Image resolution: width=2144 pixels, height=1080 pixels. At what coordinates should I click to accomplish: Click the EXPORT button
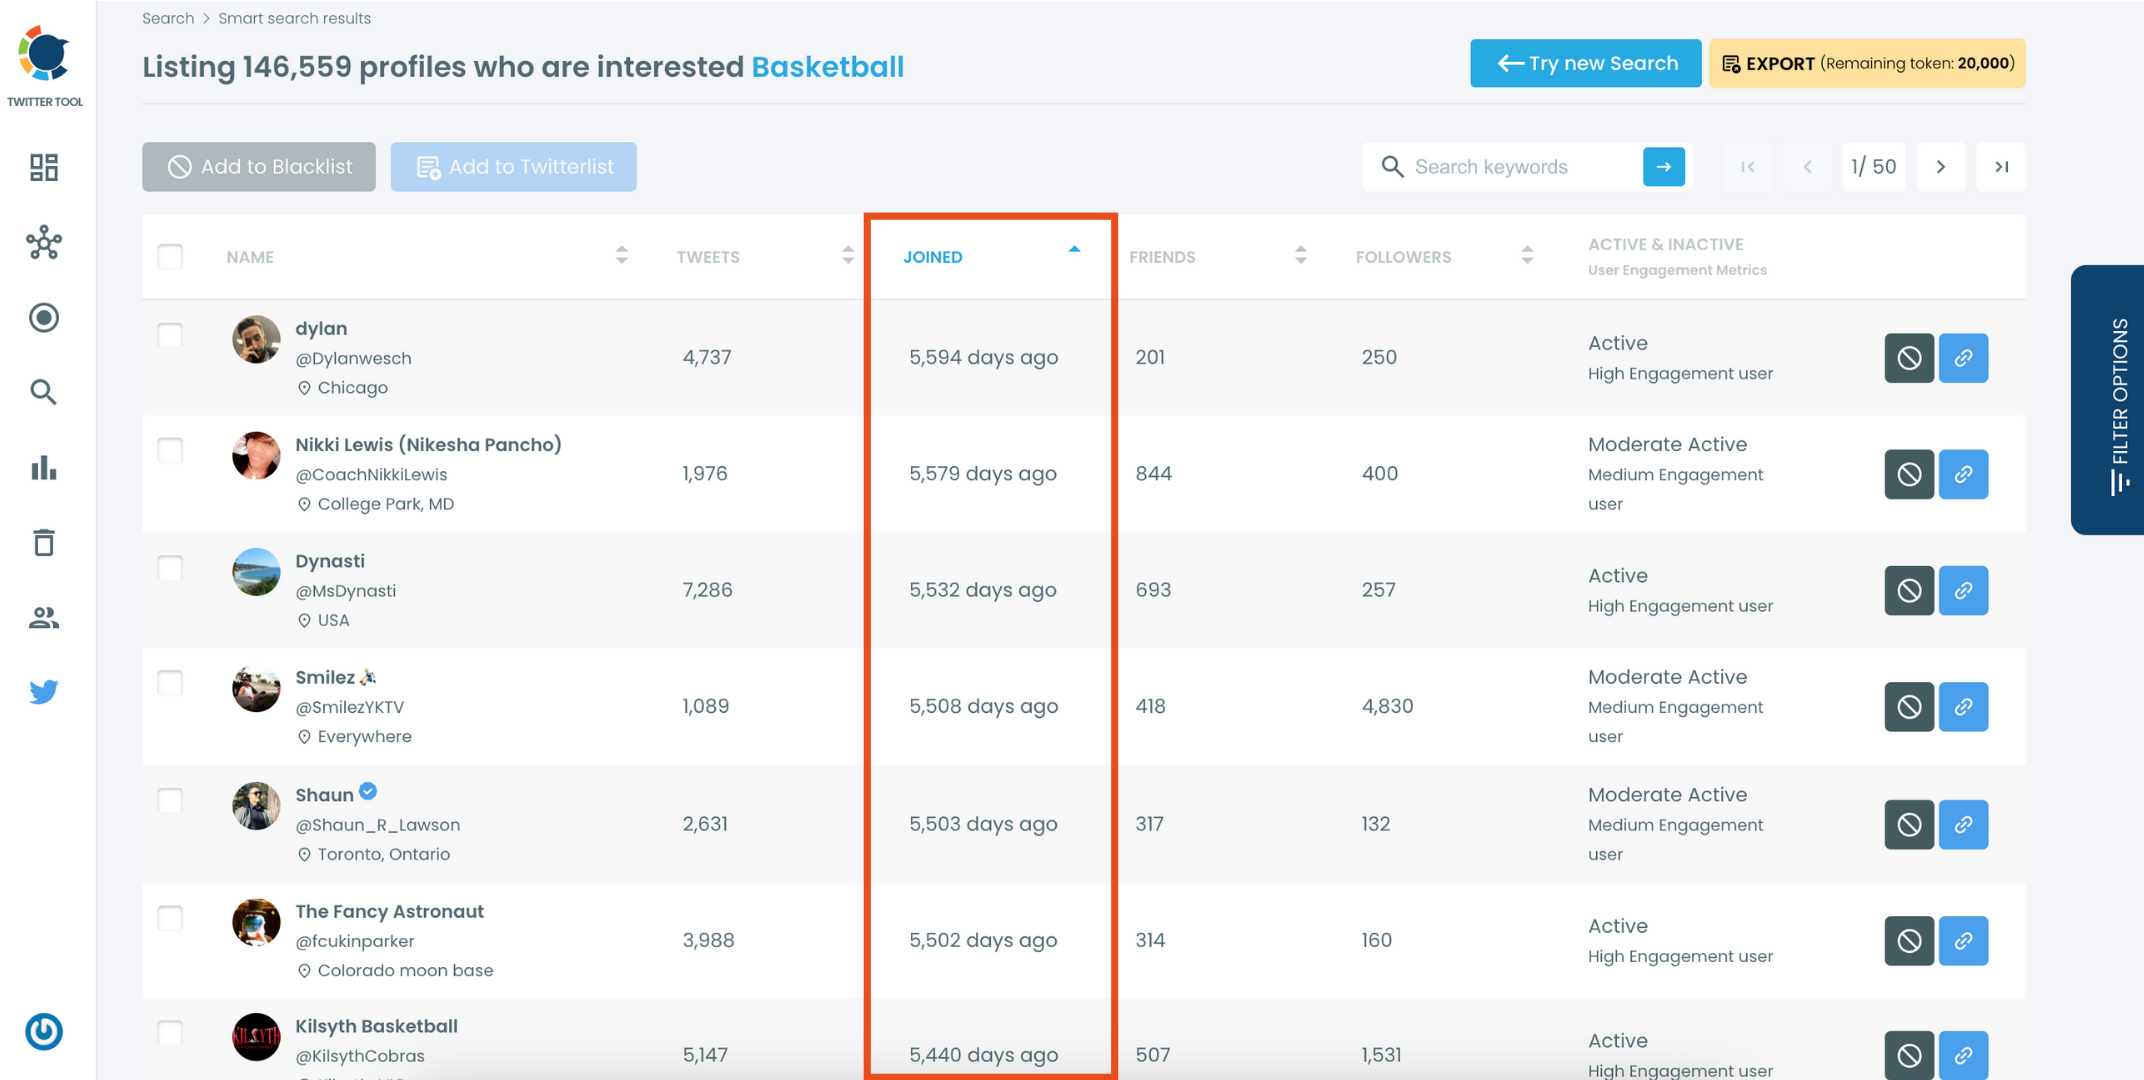(x=1866, y=63)
